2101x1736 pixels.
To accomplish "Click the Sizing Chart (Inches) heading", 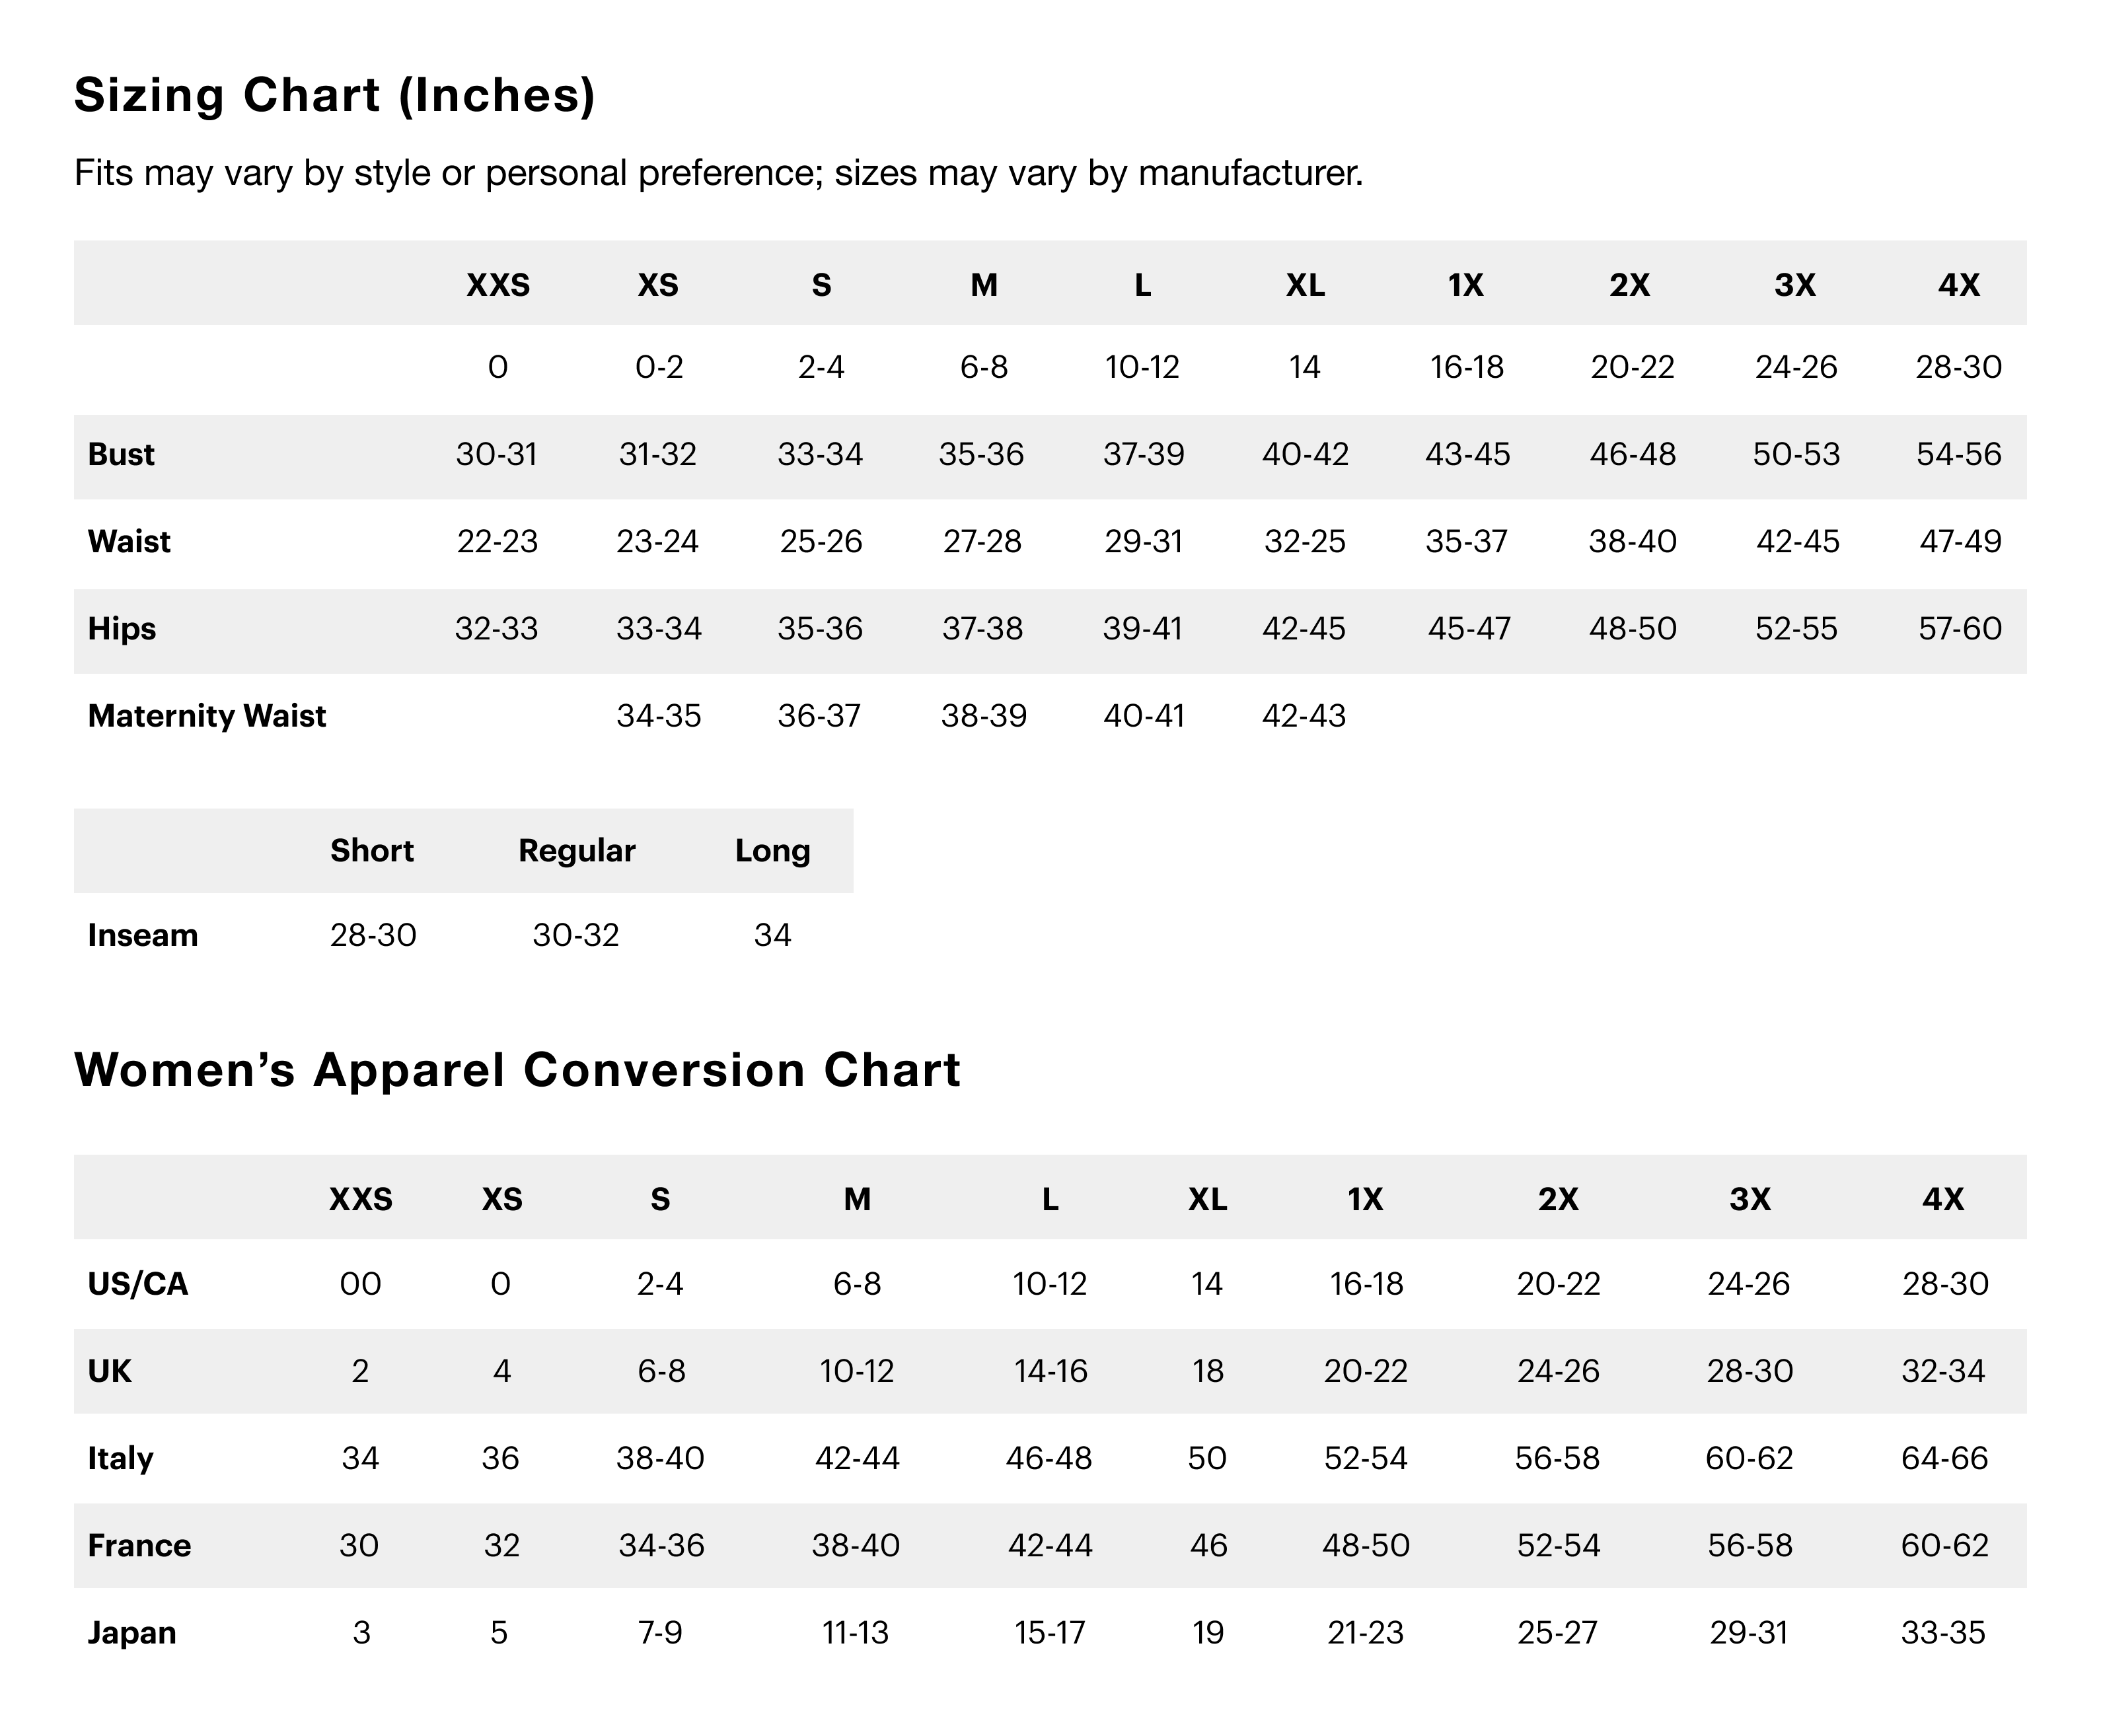I will [x=334, y=96].
